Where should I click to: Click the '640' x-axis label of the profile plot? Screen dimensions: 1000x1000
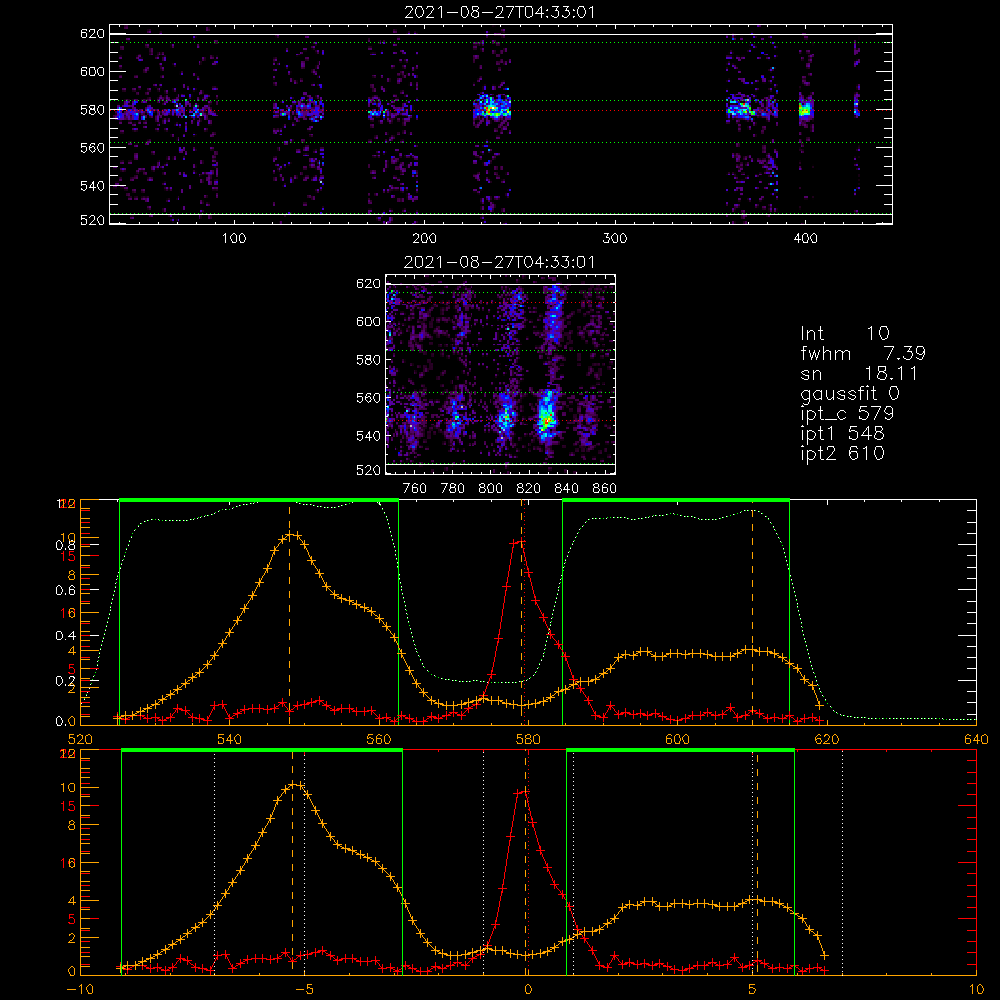pyautogui.click(x=976, y=740)
